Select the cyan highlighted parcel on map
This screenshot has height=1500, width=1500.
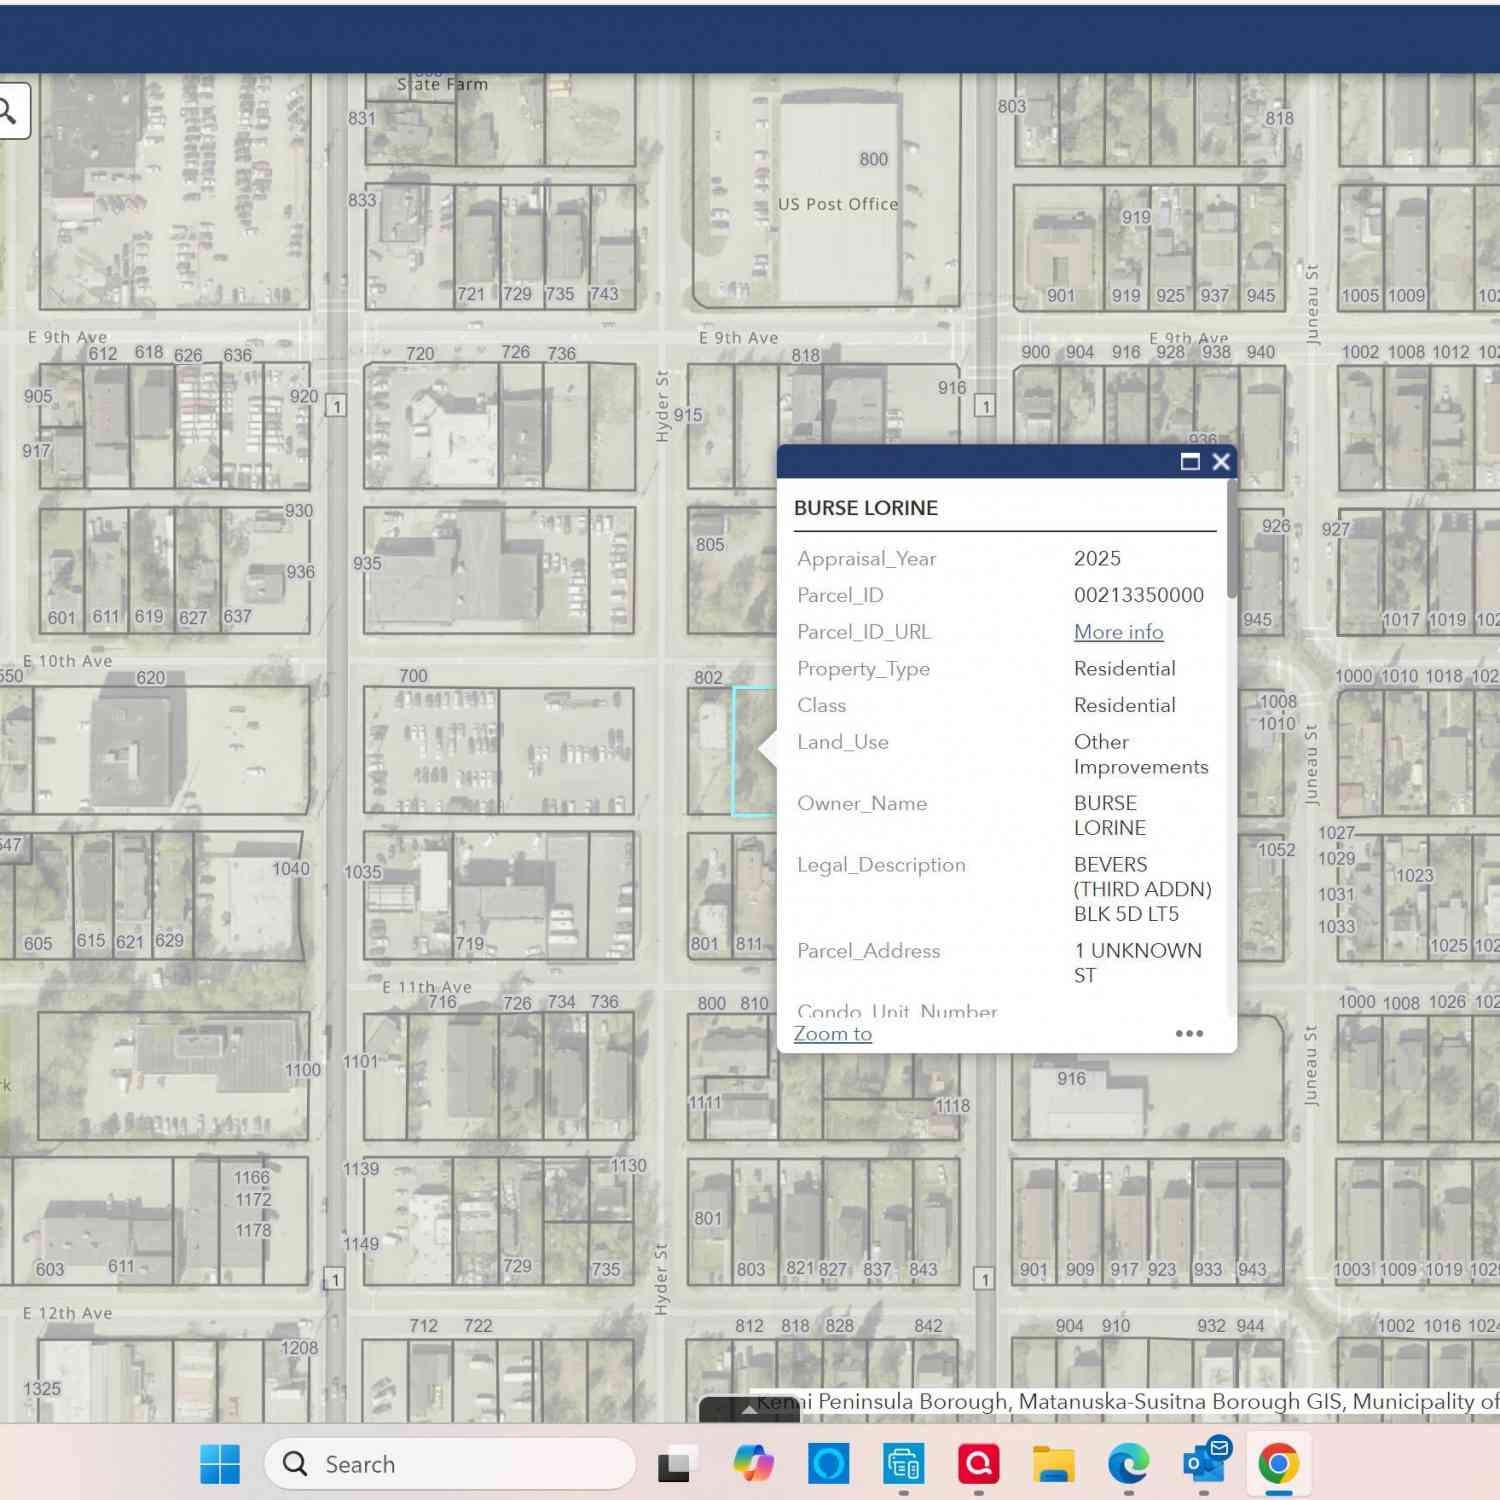point(755,750)
